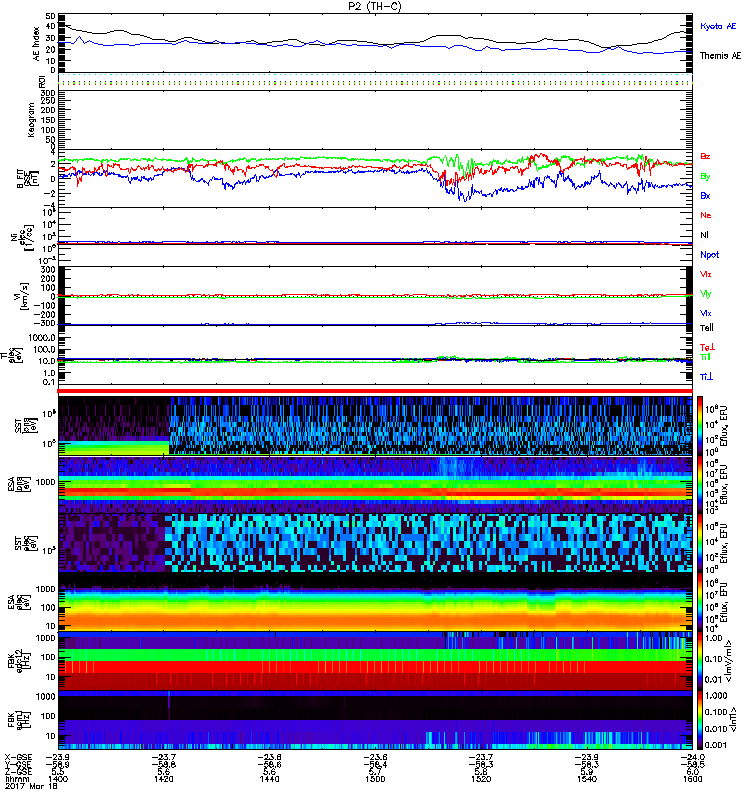Click the SST ions Eflux colorbar
Image resolution: width=750 pixels, height=800 pixels.
click(x=700, y=426)
